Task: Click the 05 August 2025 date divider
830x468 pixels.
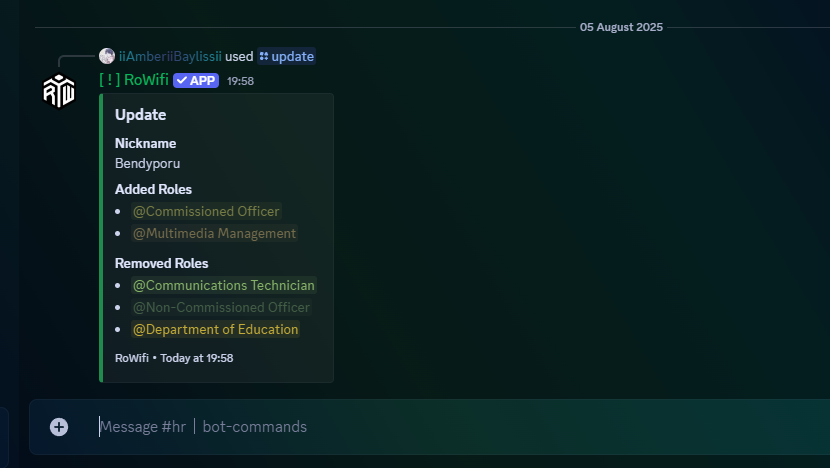Action: coord(621,27)
